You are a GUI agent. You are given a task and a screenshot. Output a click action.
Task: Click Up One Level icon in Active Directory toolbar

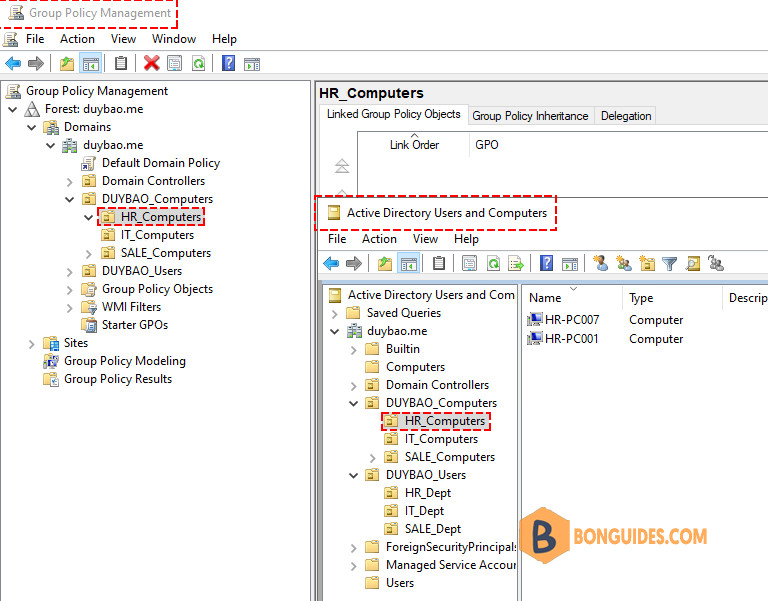[385, 264]
